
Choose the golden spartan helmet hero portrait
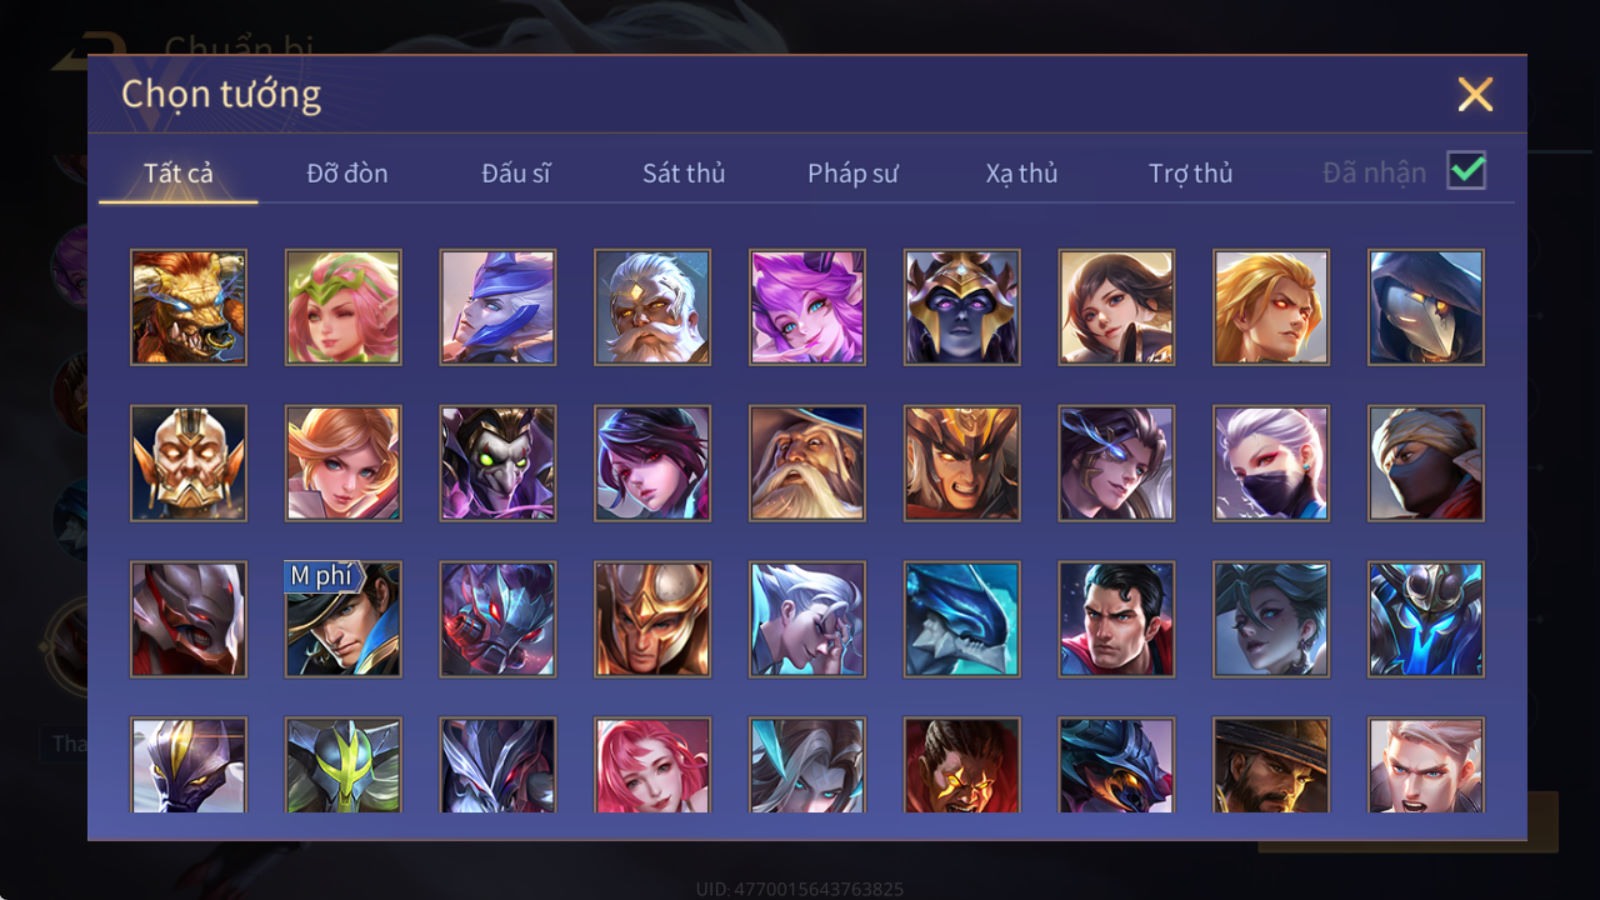[652, 619]
